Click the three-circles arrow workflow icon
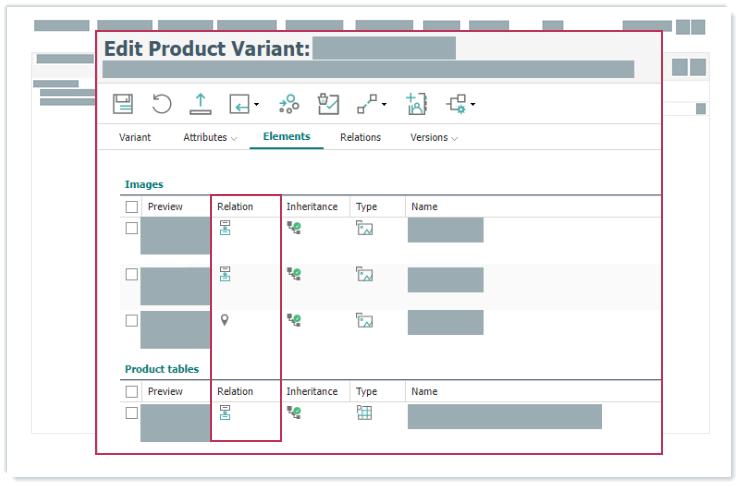 [288, 103]
